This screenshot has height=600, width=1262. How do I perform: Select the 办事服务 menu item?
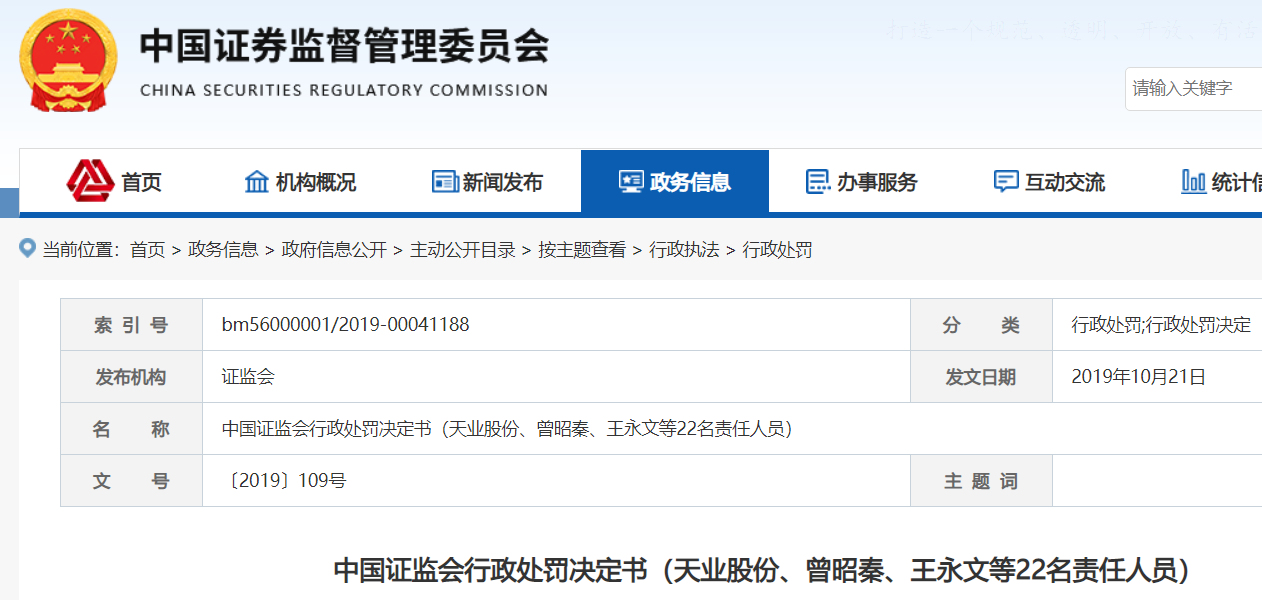pyautogui.click(x=877, y=182)
